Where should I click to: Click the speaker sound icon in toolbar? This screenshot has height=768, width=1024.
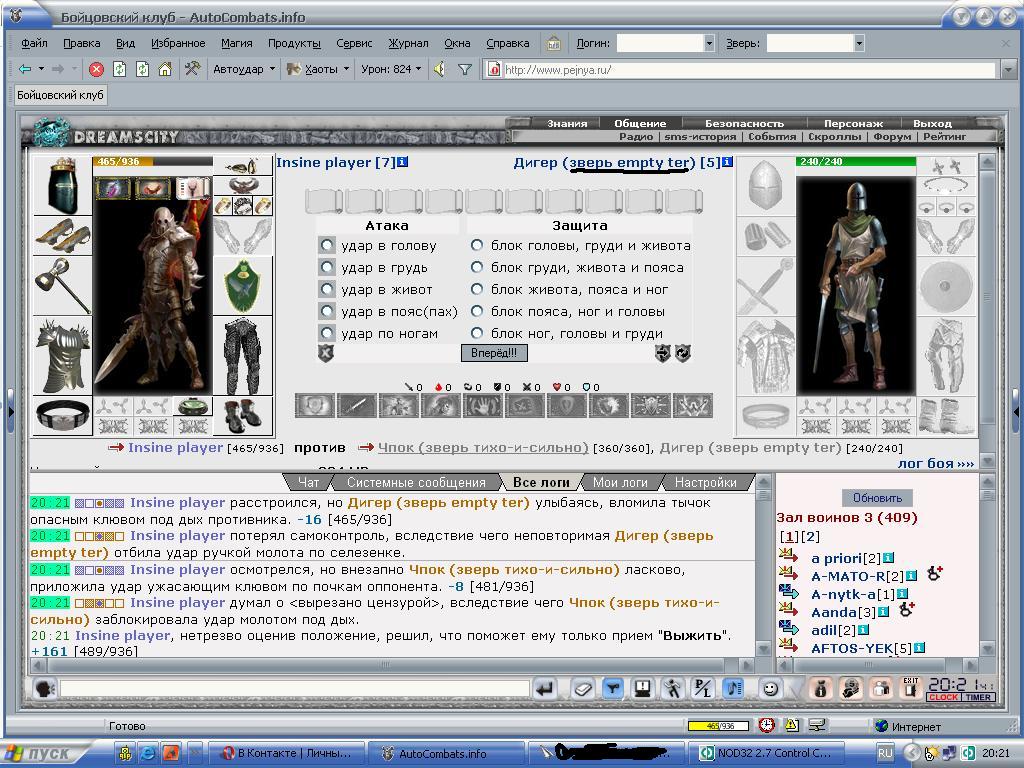point(440,69)
